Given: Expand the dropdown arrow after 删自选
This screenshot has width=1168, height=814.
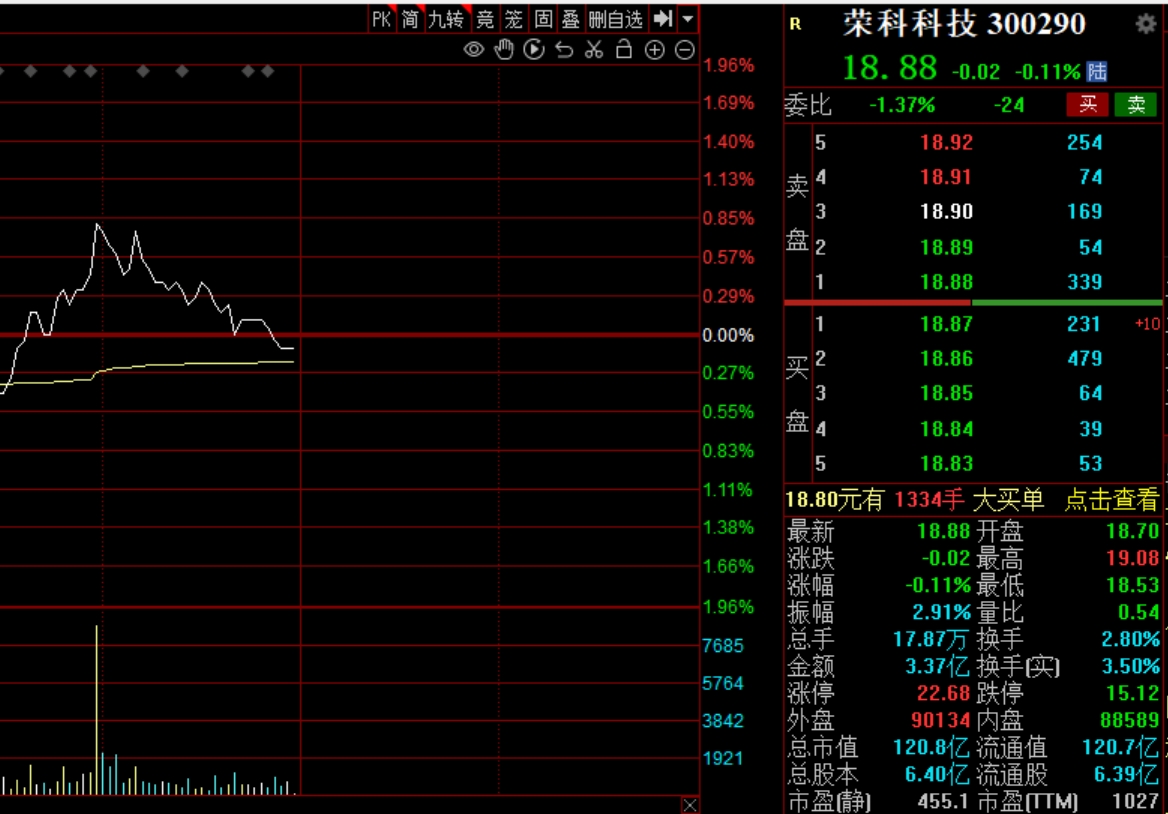Looking at the screenshot, I should (688, 19).
